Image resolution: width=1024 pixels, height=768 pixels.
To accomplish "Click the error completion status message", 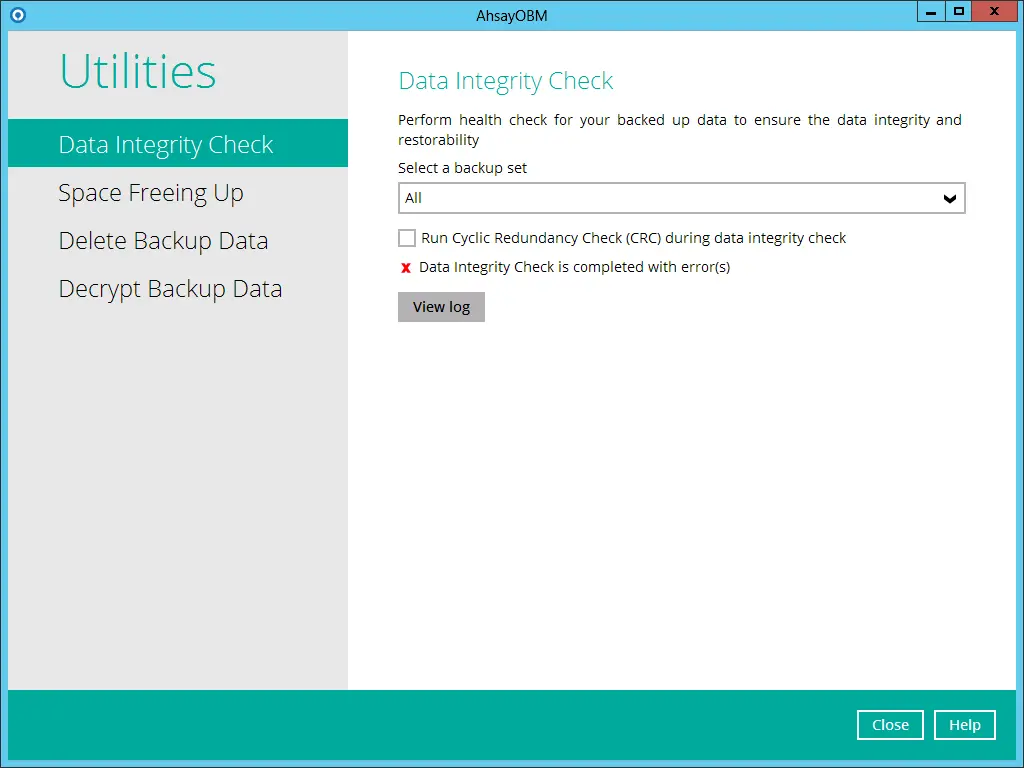I will [574, 267].
